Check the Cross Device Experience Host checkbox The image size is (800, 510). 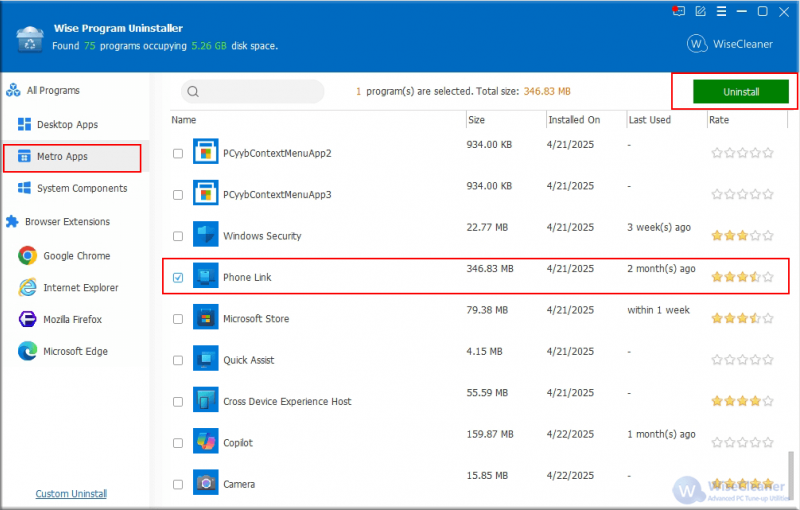(178, 401)
